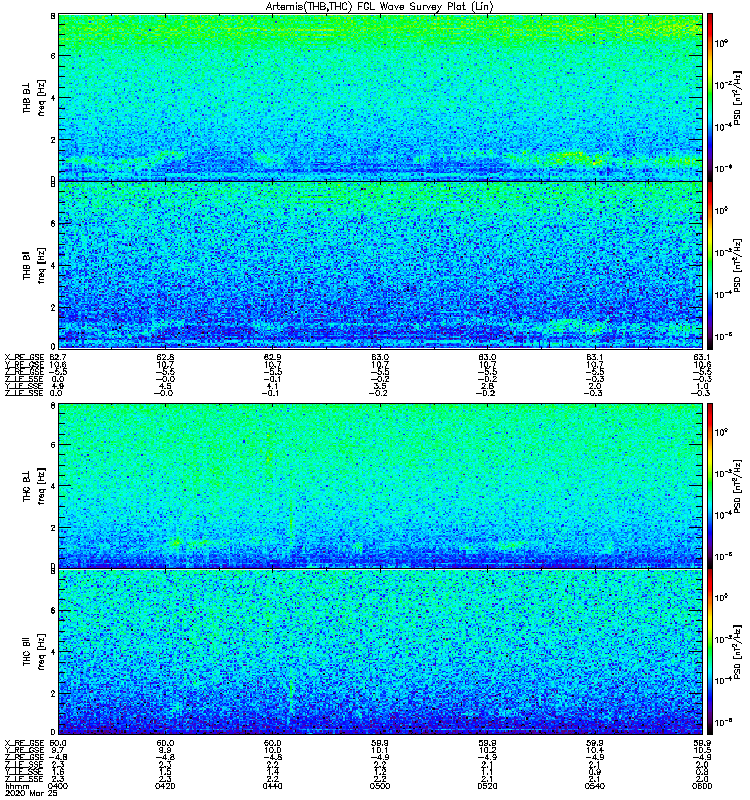Click the "2020 Mar 25" date label
Viewport: 750px width, 800px height.
click(31, 794)
